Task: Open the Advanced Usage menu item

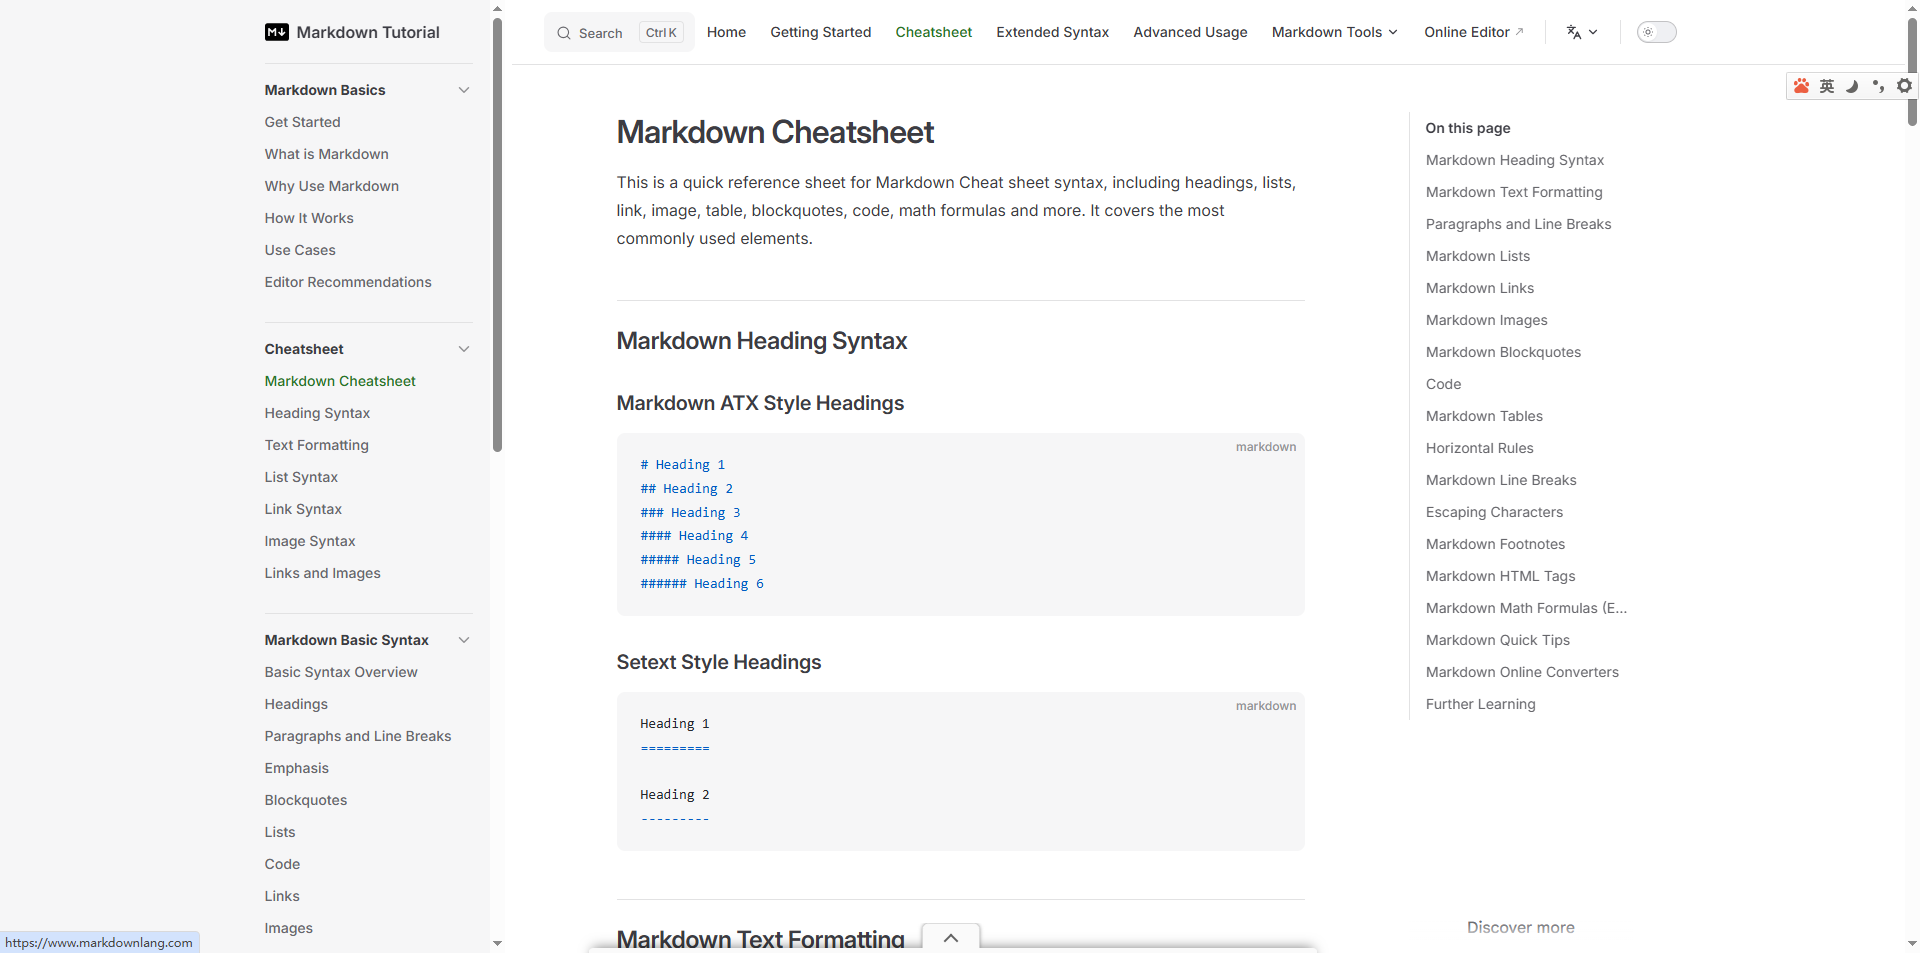Action: (x=1189, y=32)
